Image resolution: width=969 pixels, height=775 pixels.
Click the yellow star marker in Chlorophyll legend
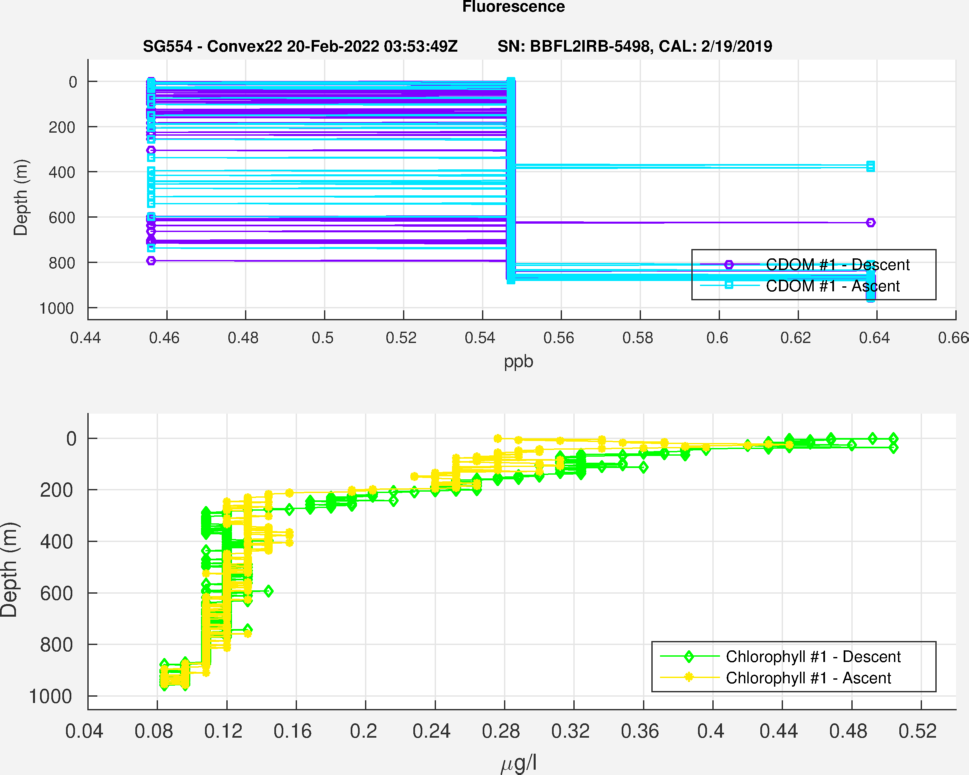pyautogui.click(x=689, y=677)
